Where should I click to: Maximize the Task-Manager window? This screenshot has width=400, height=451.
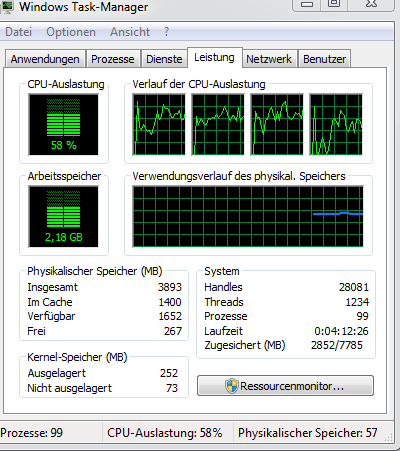(x=334, y=4)
